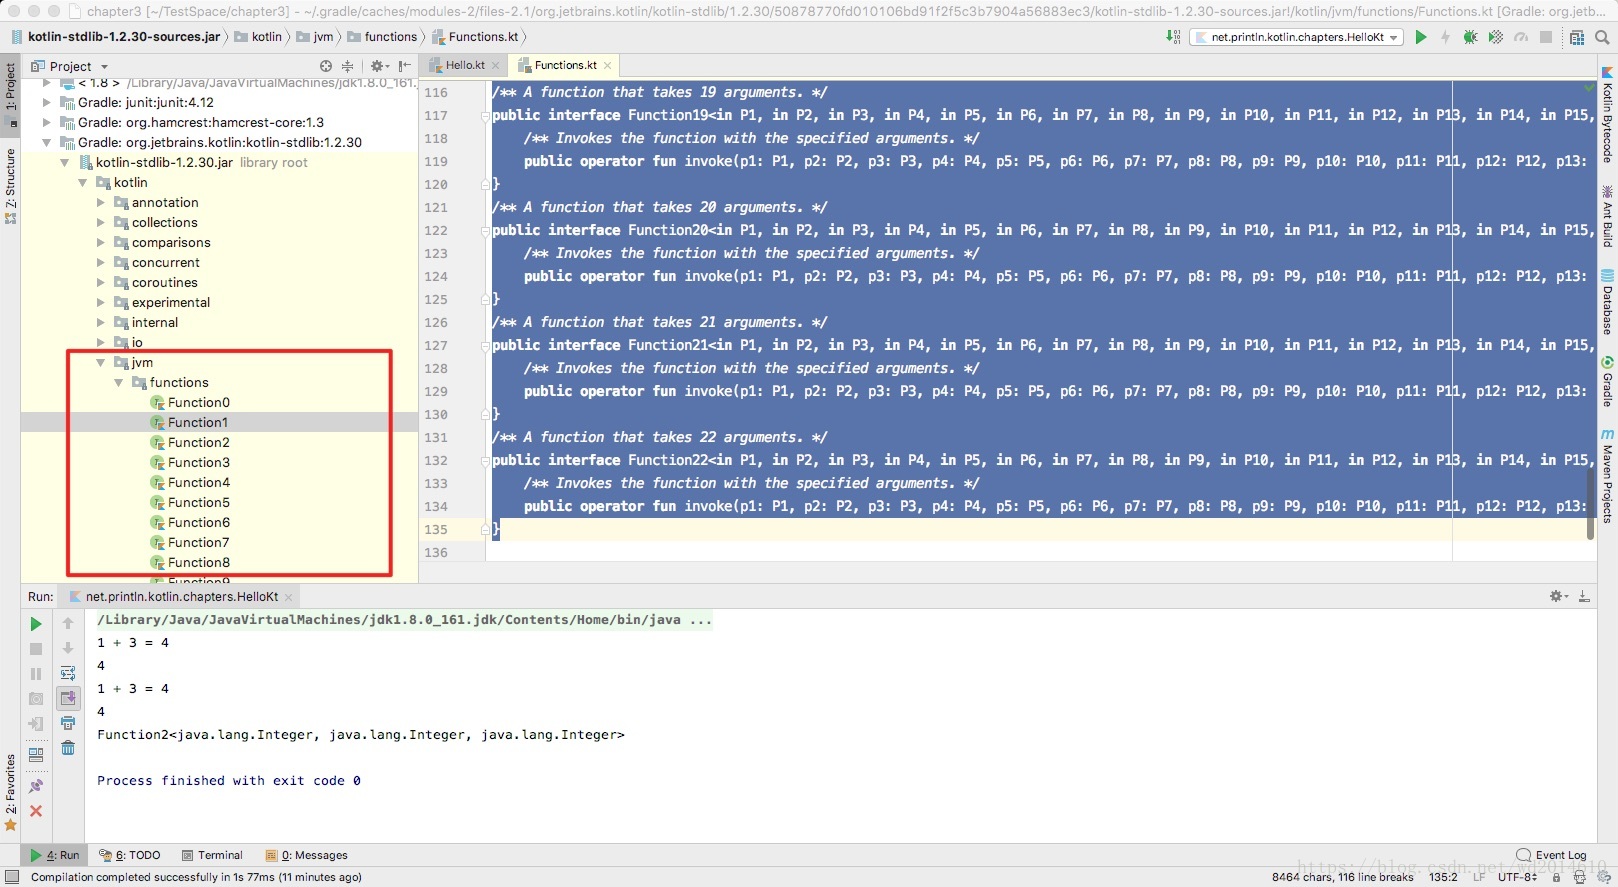
Task: Toggle the Z: Structure side tab
Action: 10,186
